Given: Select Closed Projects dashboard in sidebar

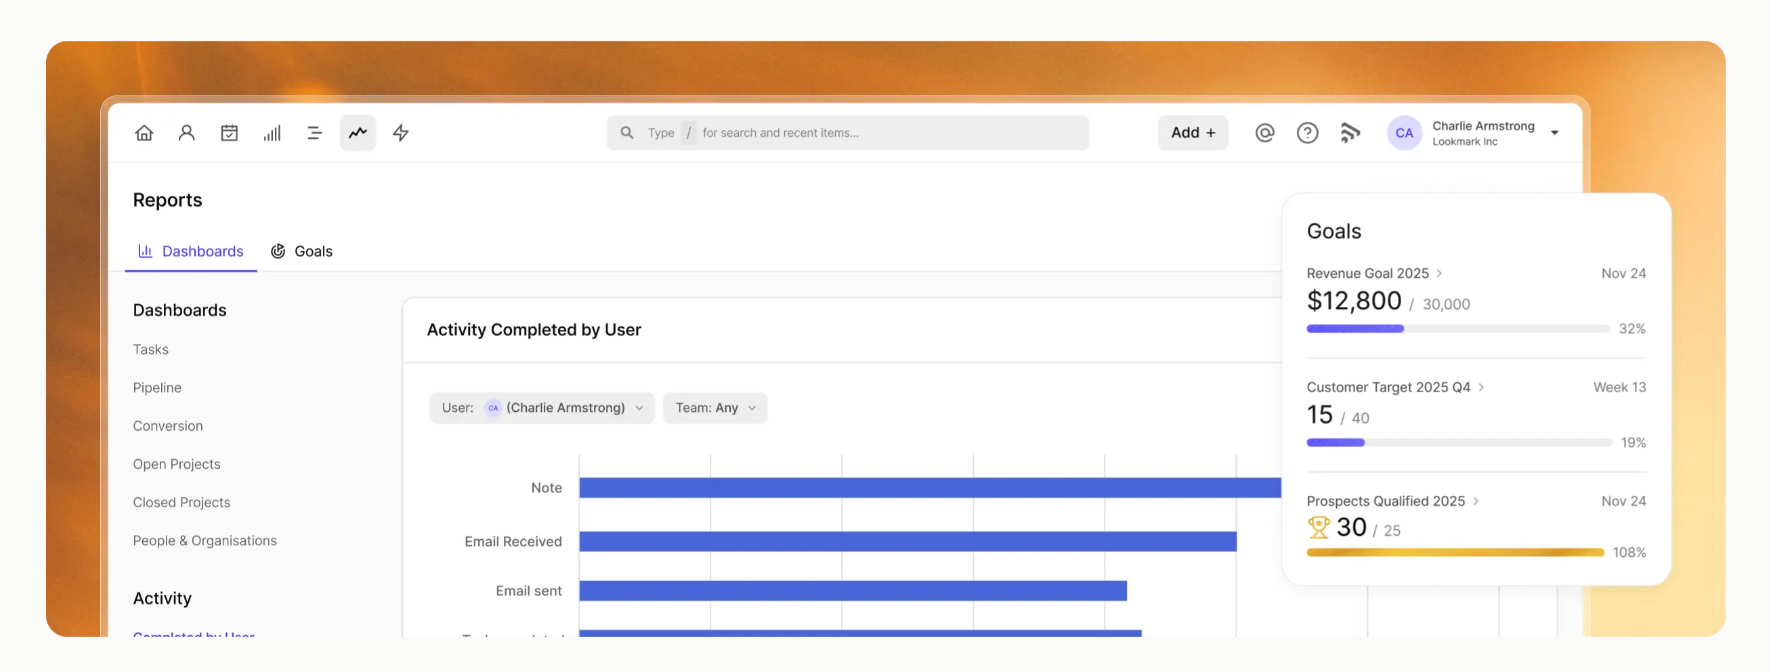Looking at the screenshot, I should 182,502.
